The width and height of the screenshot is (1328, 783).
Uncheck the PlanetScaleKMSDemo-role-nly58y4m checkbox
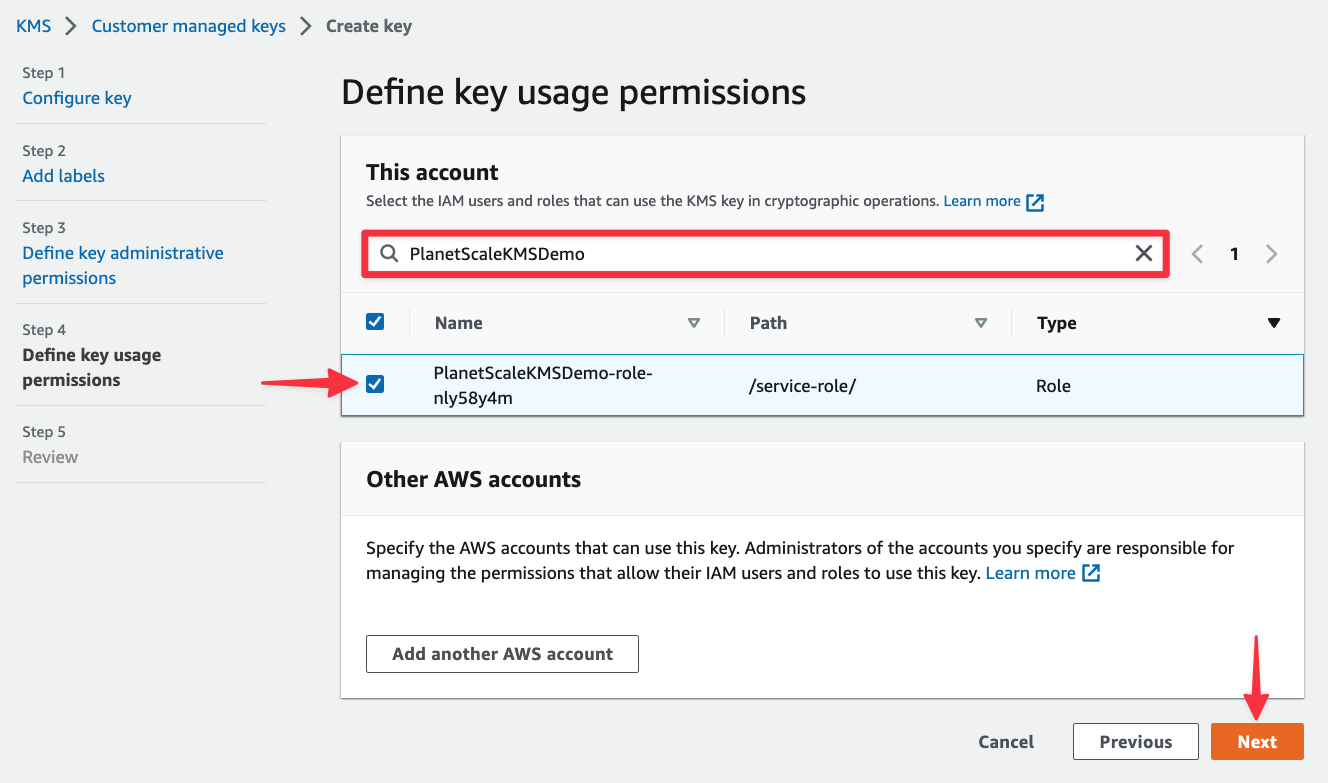click(375, 384)
